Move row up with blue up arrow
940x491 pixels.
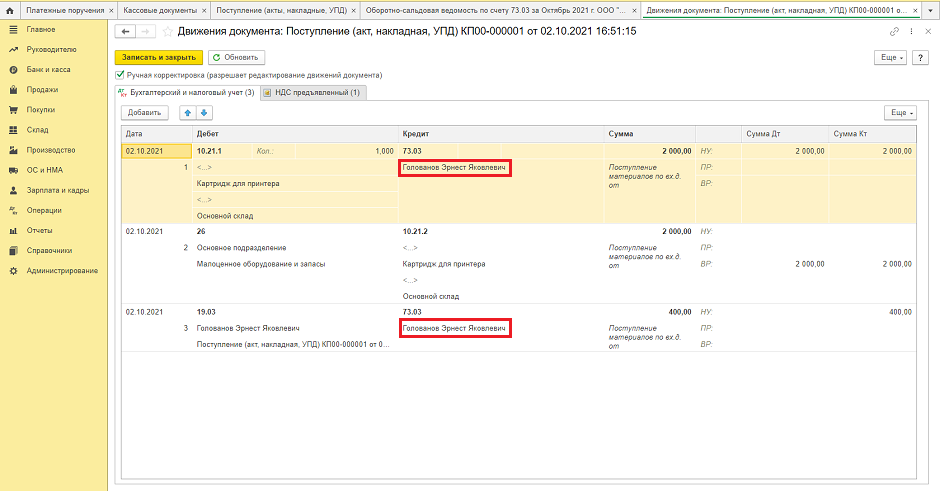[187, 113]
